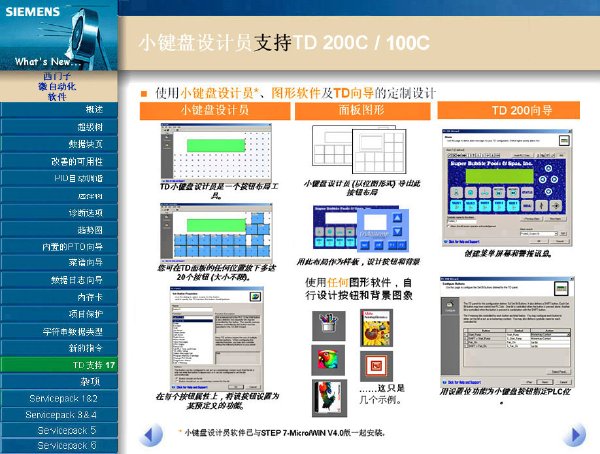
Task: Open the 新的指令 menu item
Action: 59,348
